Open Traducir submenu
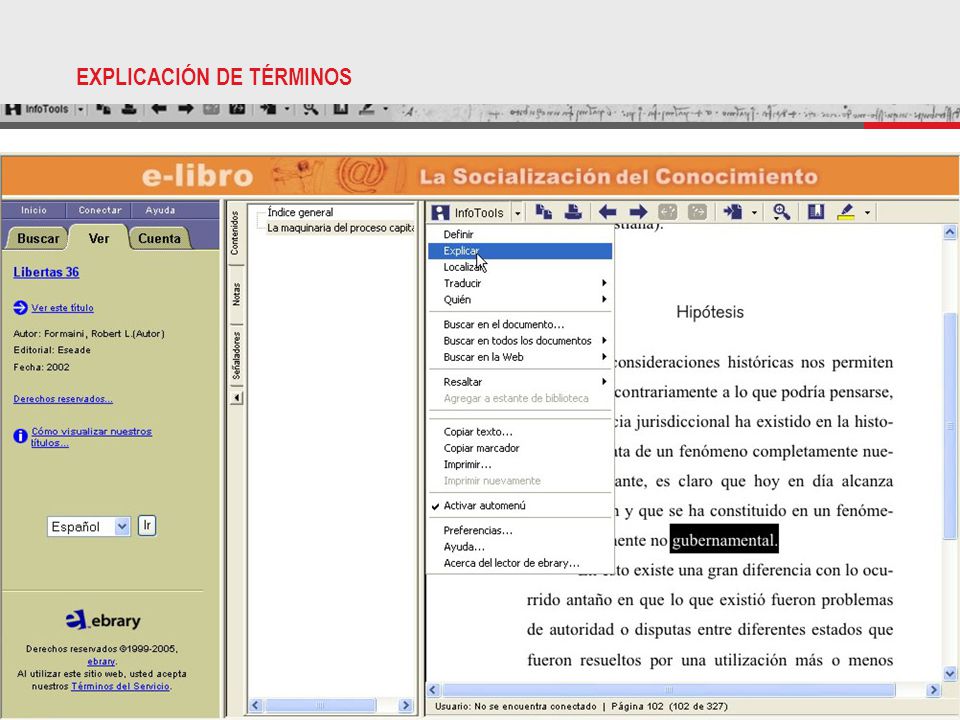960x720 pixels. [x=520, y=283]
